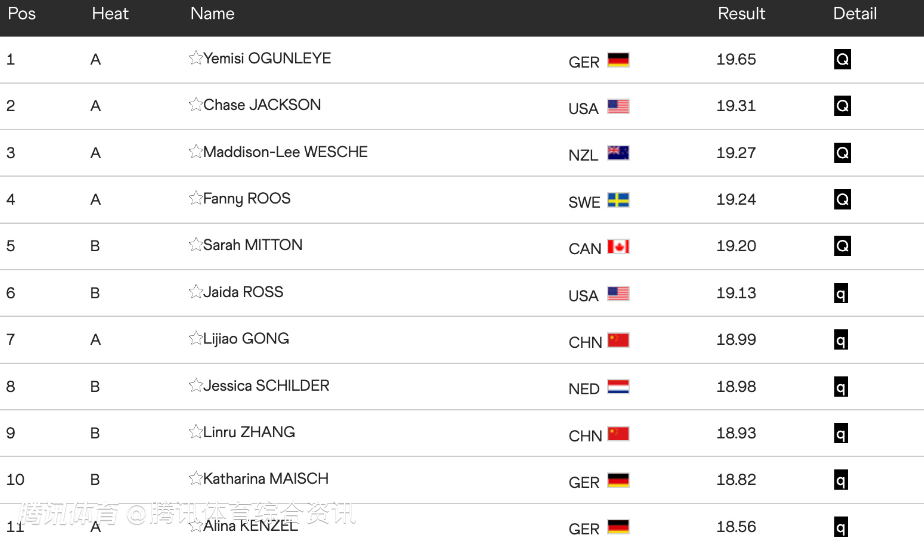Click the New Zealand flag for WESCHE
The height and width of the screenshot is (541, 924).
coord(618,153)
